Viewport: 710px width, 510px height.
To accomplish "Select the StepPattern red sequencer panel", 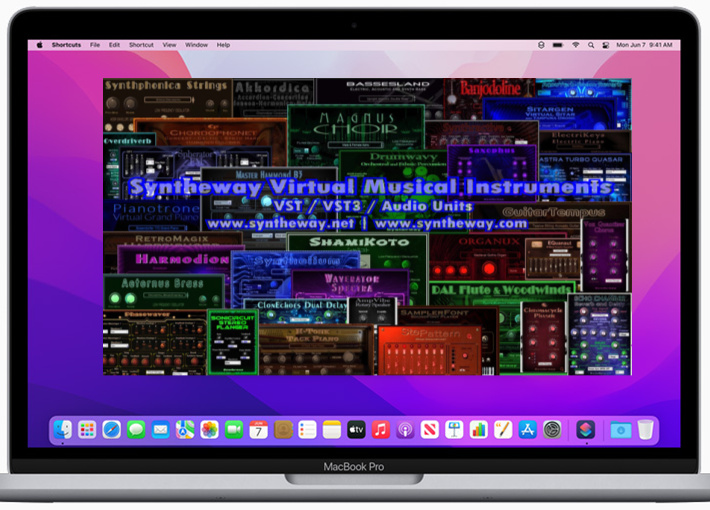I will click(x=429, y=350).
